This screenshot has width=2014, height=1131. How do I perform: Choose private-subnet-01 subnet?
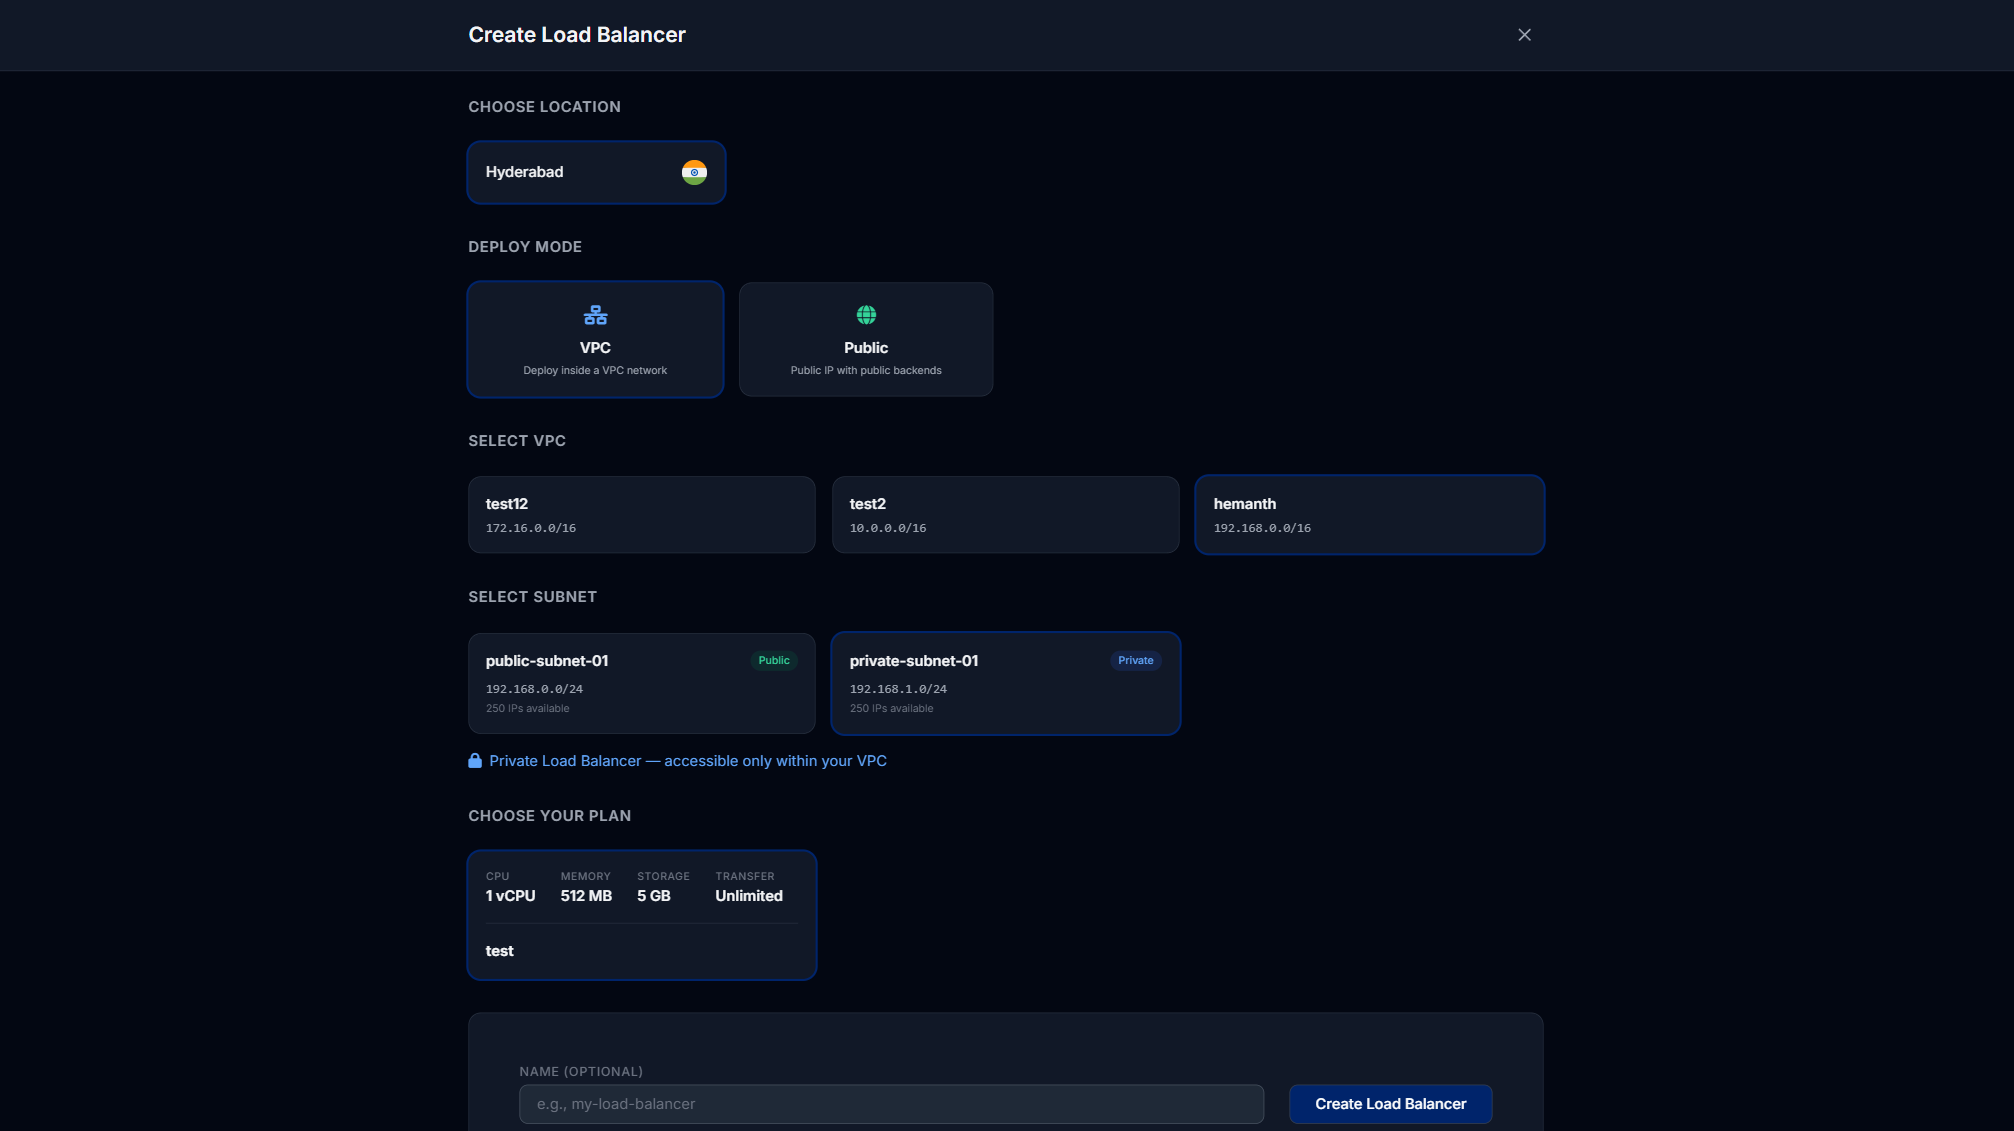[1005, 683]
